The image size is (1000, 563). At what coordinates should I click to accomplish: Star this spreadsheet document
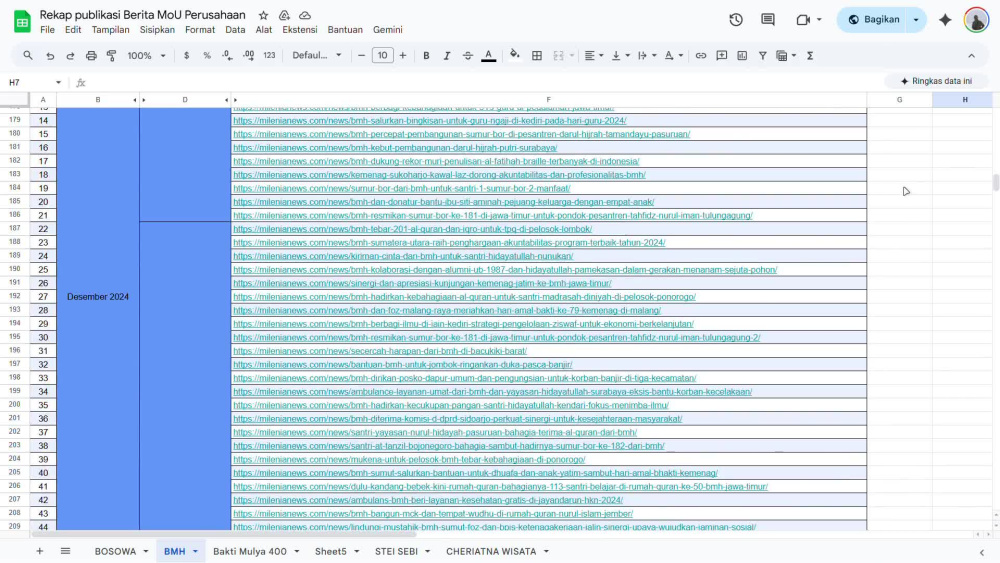263,15
